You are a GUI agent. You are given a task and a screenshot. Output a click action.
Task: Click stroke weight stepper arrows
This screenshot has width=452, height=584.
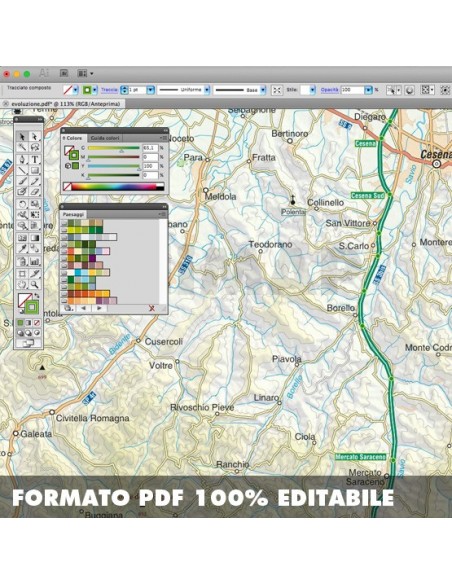[124, 90]
